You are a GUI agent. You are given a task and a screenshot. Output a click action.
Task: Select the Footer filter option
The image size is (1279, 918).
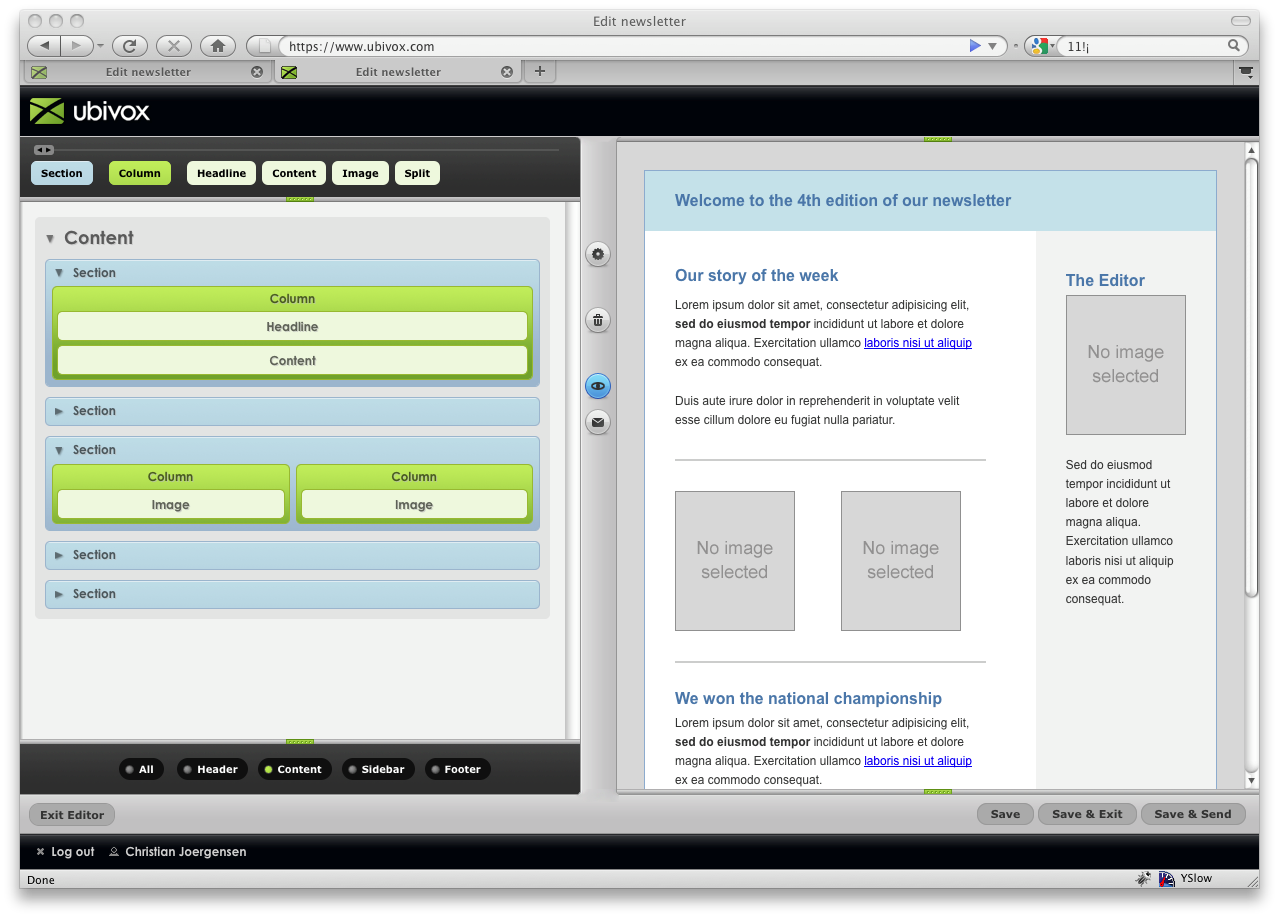(457, 769)
